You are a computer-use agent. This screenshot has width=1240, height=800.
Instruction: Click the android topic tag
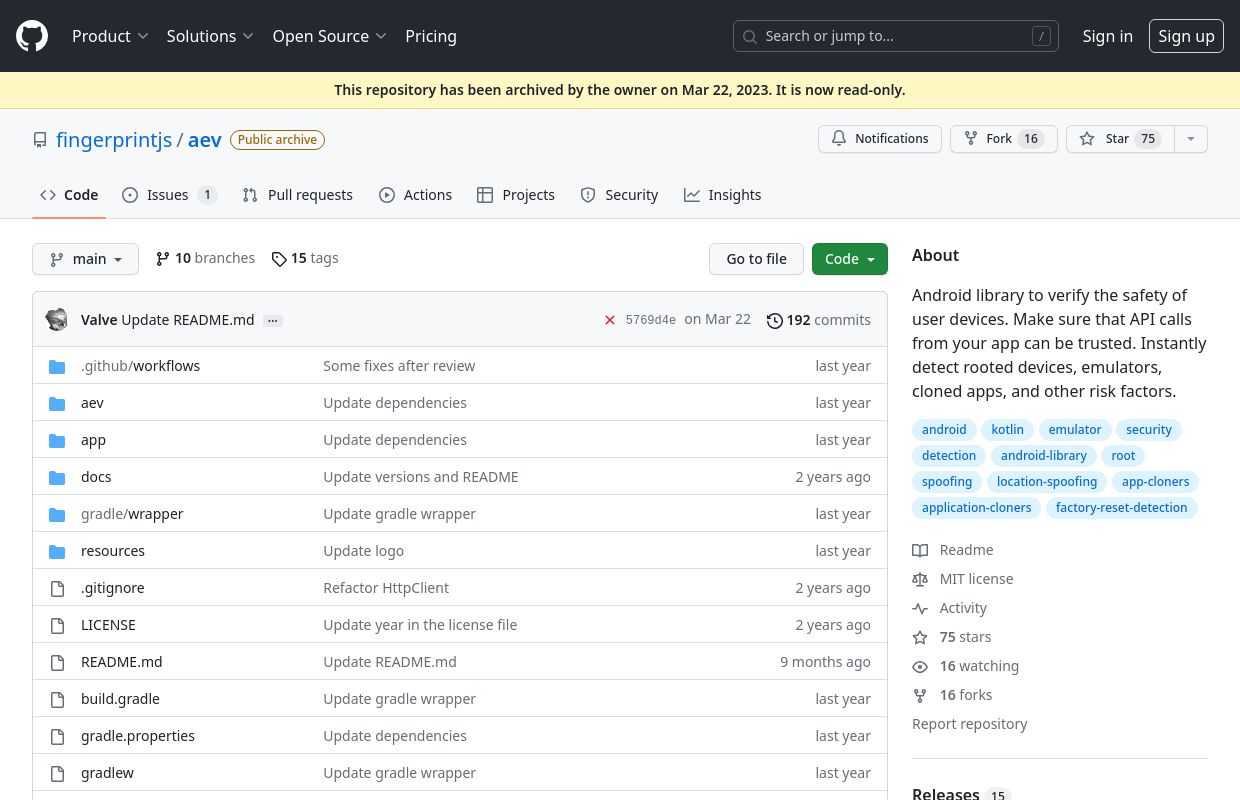[x=944, y=430]
